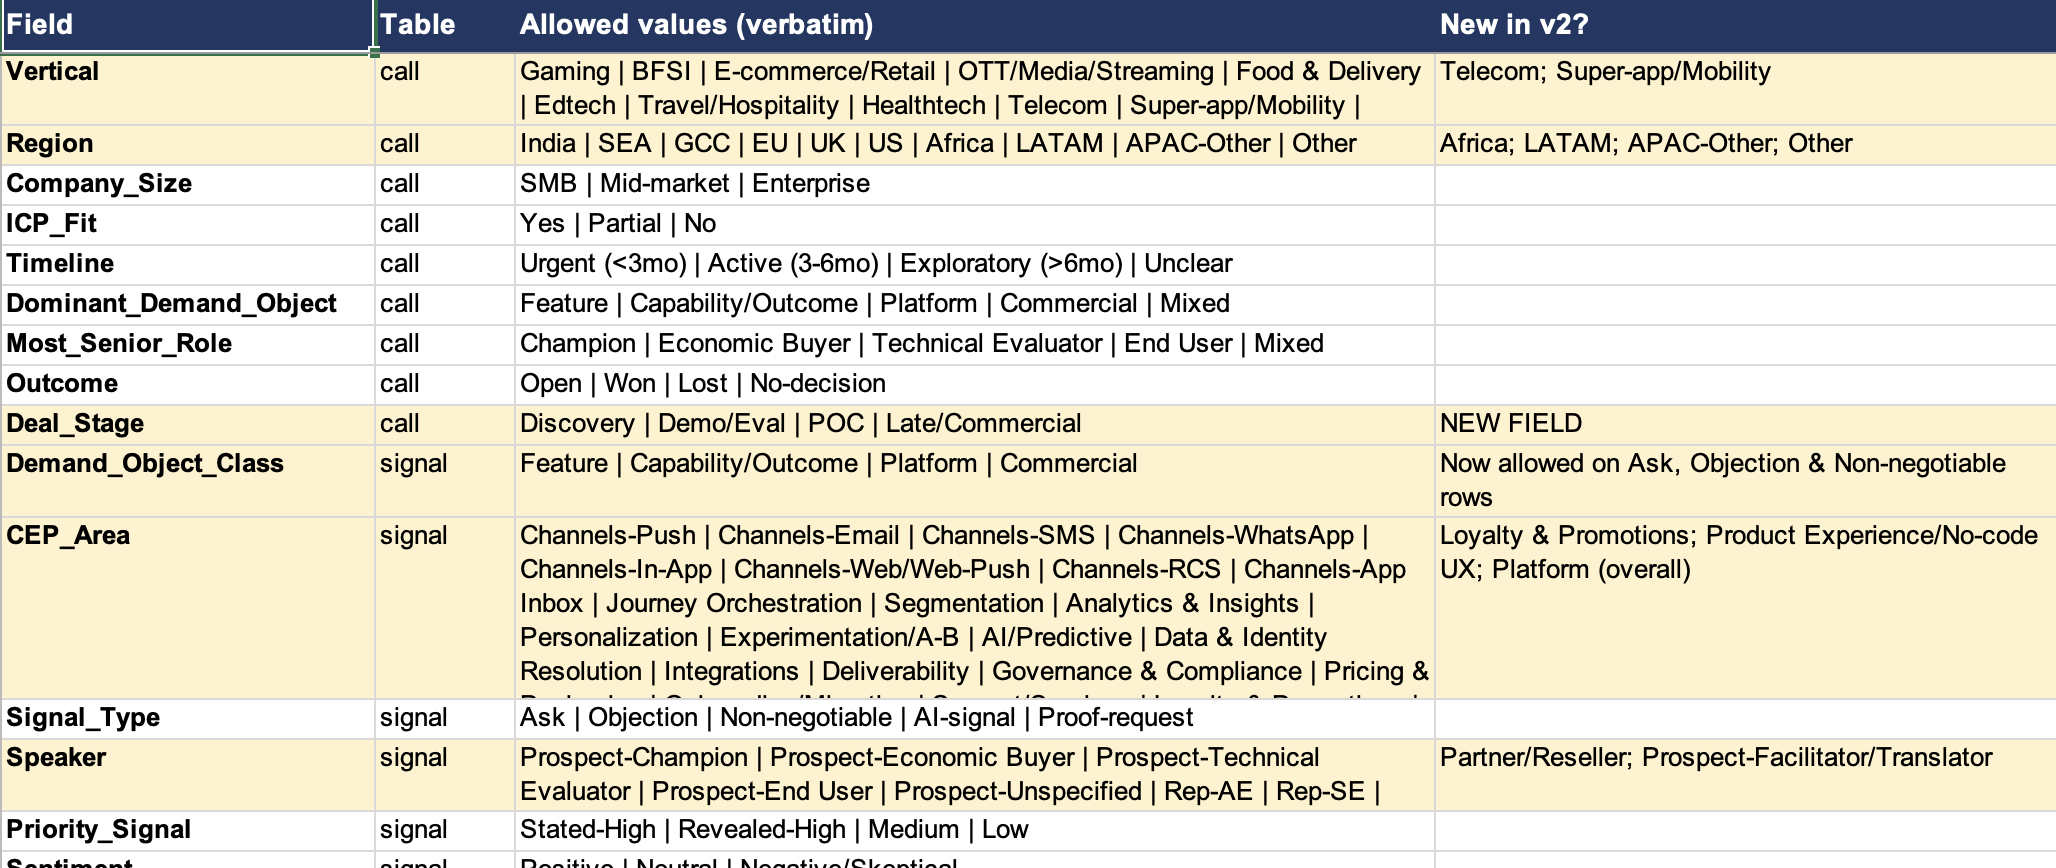Click the 'signal' cell in Demand_Object_Class row
Viewport: 2056px width, 868px height.
[x=445, y=481]
